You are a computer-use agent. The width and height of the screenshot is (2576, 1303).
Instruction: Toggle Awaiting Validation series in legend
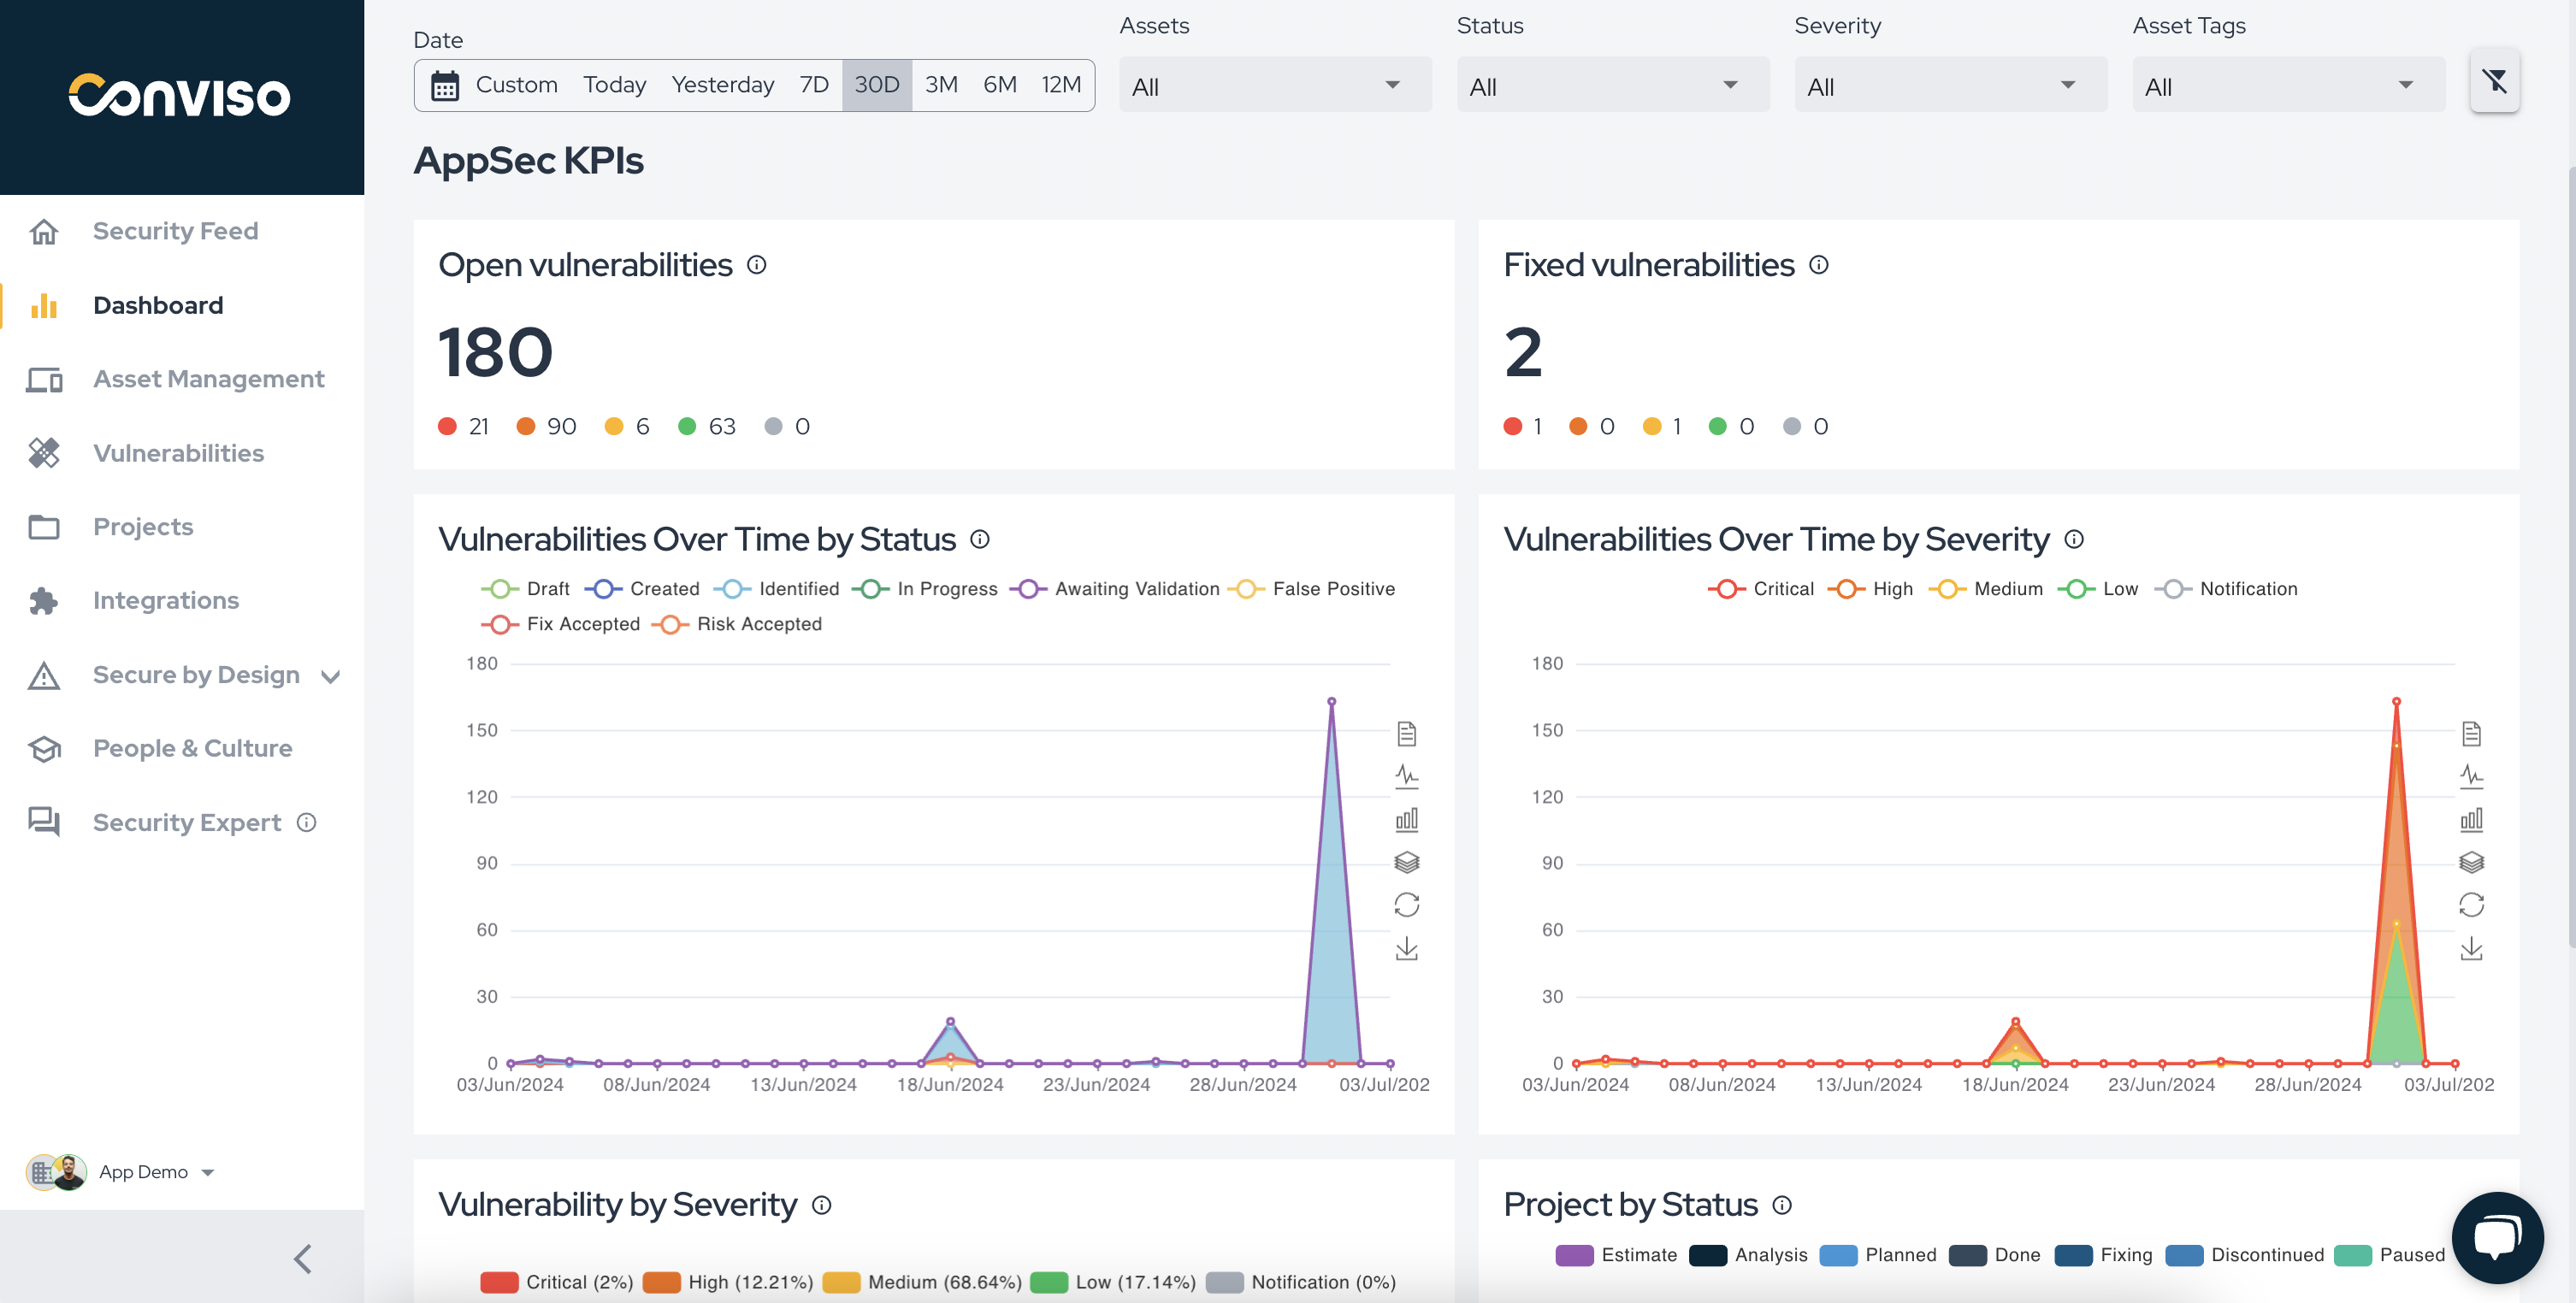[1115, 589]
